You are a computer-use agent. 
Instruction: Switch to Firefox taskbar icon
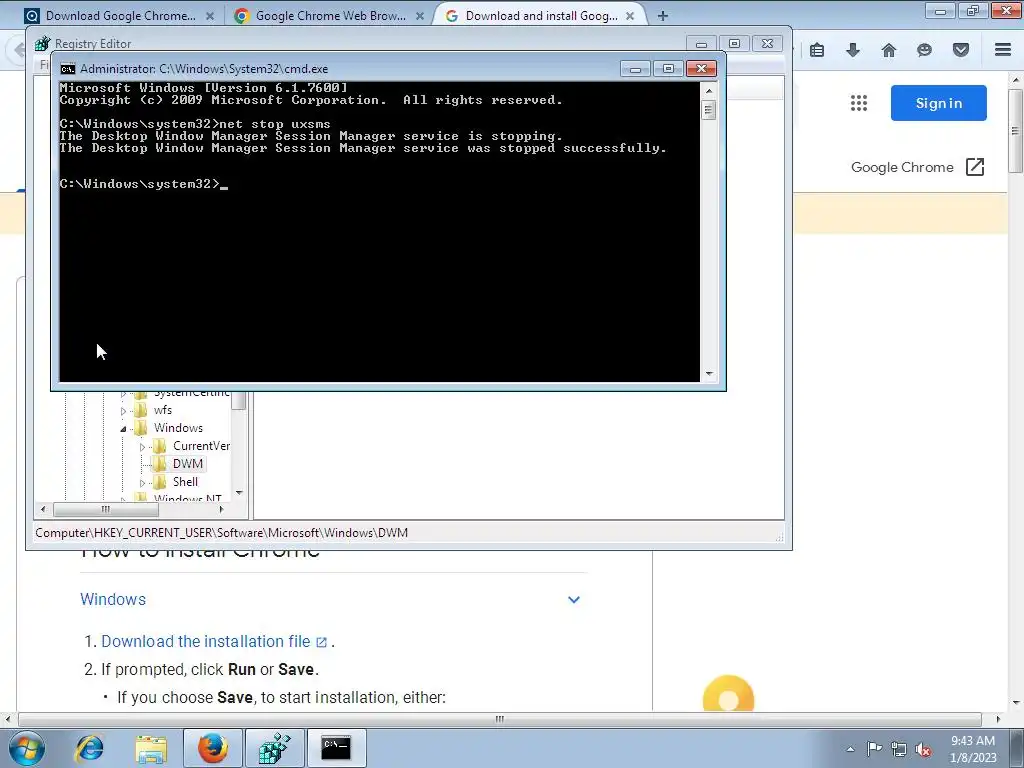pos(212,748)
